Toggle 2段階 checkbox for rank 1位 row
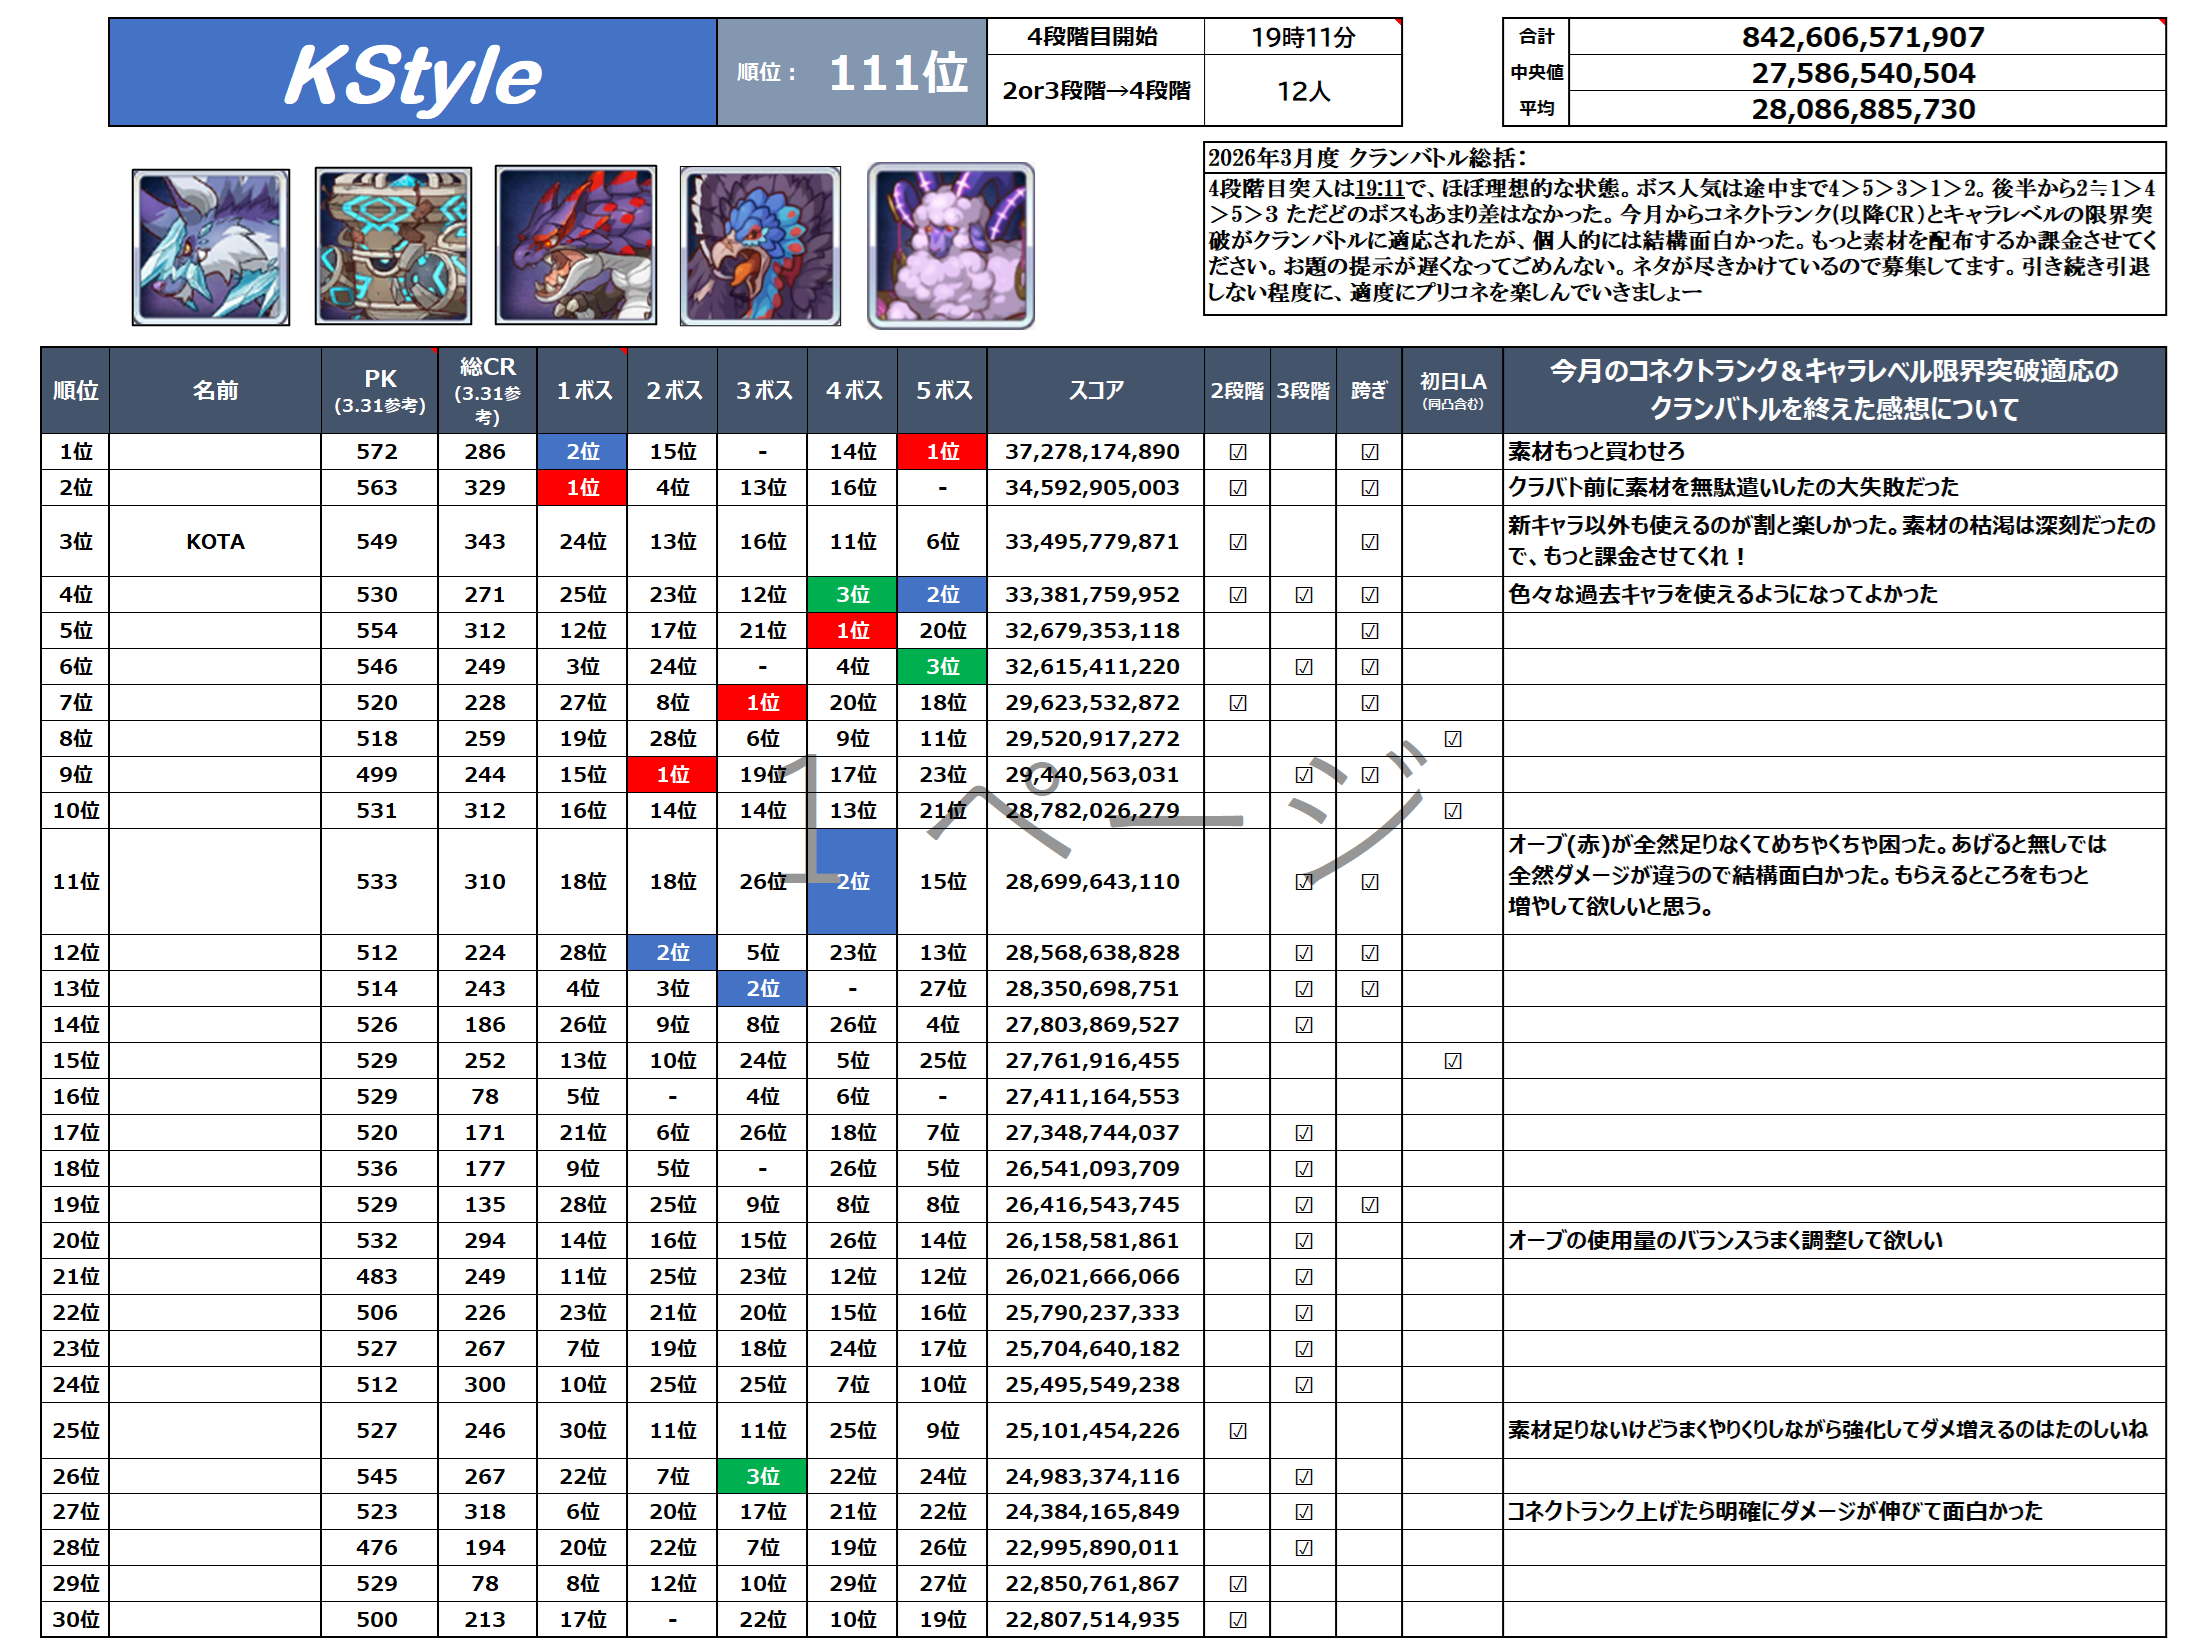The height and width of the screenshot is (1650, 2194). [1237, 452]
